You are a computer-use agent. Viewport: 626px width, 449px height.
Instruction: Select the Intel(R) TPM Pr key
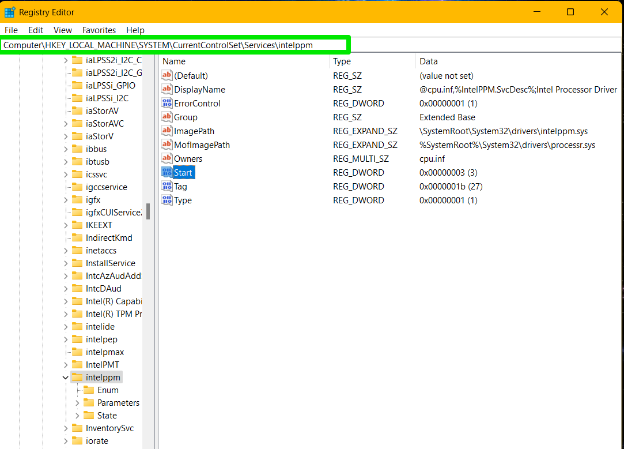[114, 314]
